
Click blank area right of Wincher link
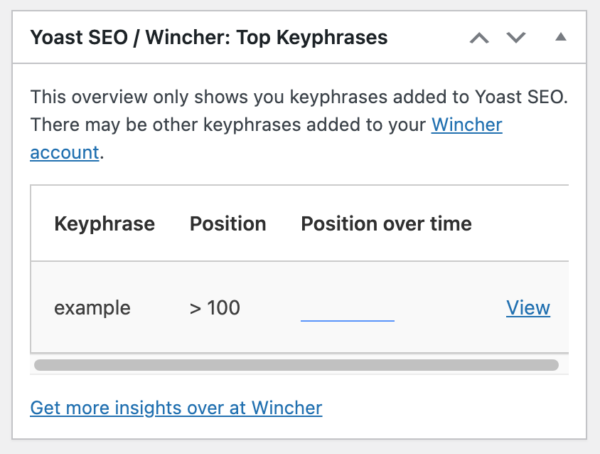(450, 408)
